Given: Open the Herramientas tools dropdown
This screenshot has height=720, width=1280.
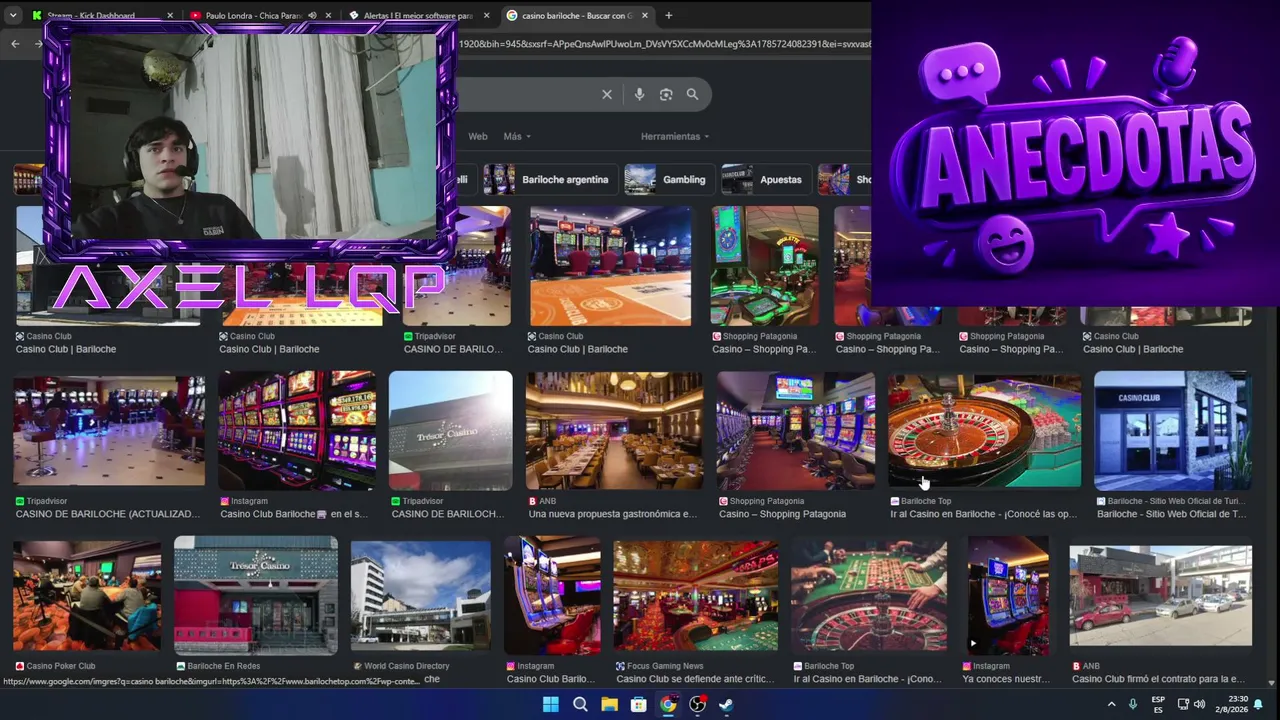Looking at the screenshot, I should pyautogui.click(x=675, y=136).
